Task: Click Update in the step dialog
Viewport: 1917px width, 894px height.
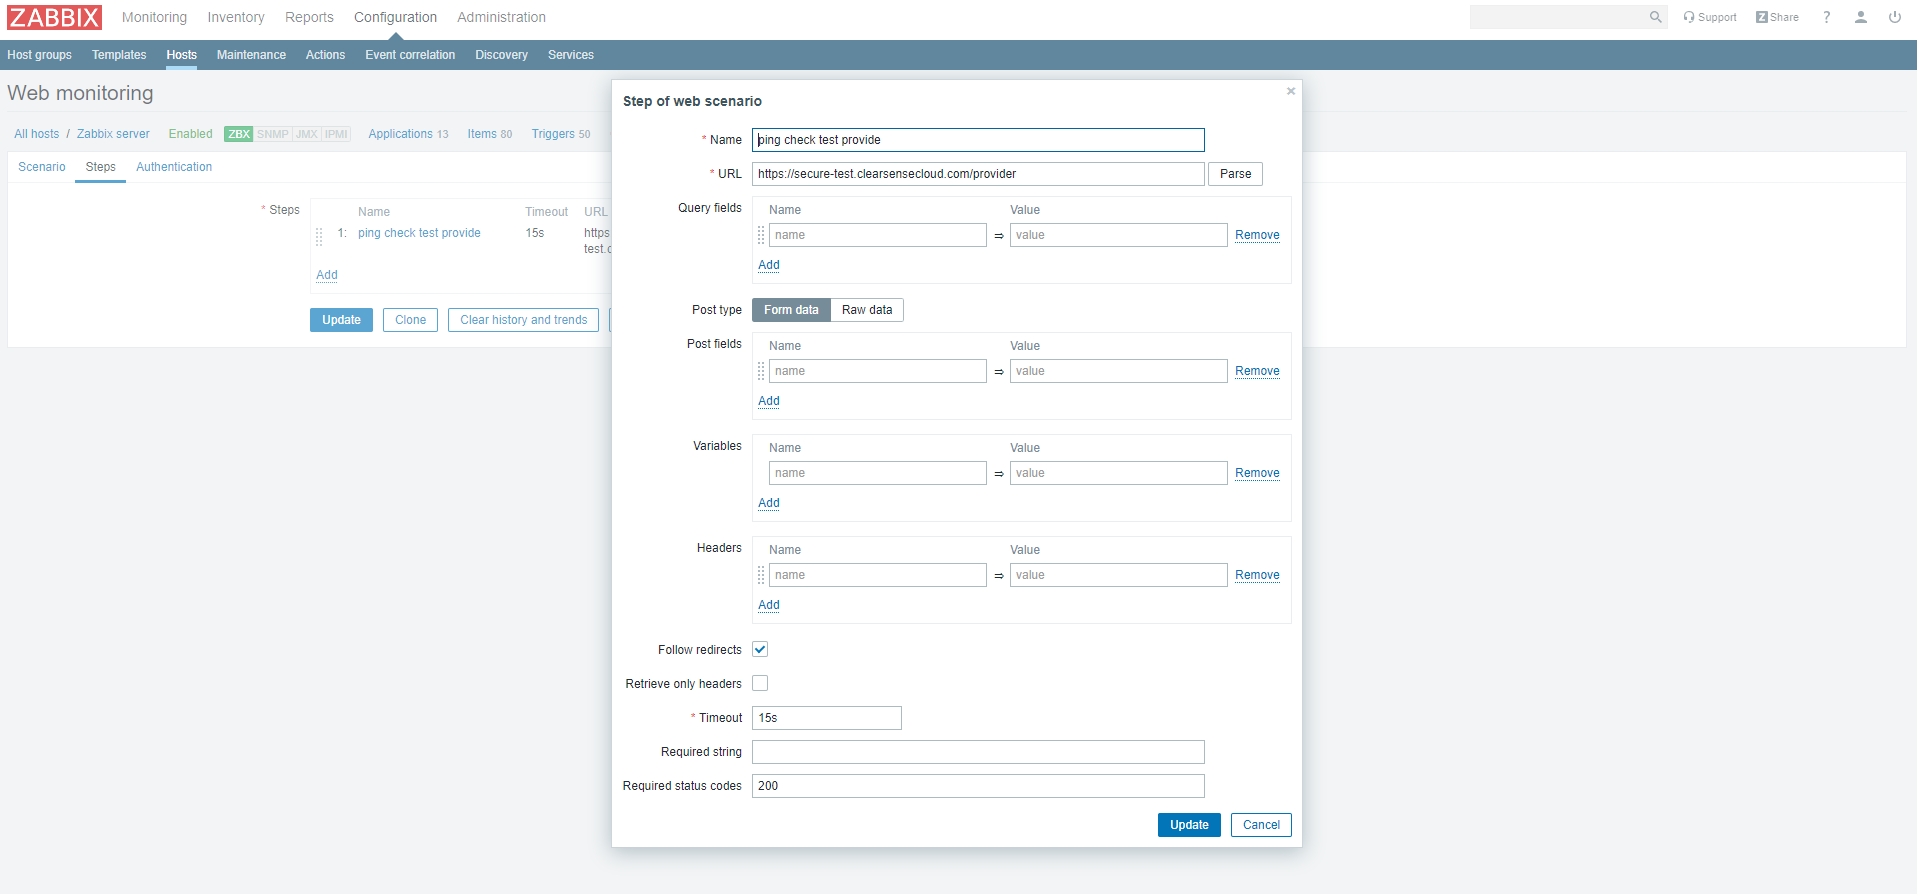Action: point(1189,825)
